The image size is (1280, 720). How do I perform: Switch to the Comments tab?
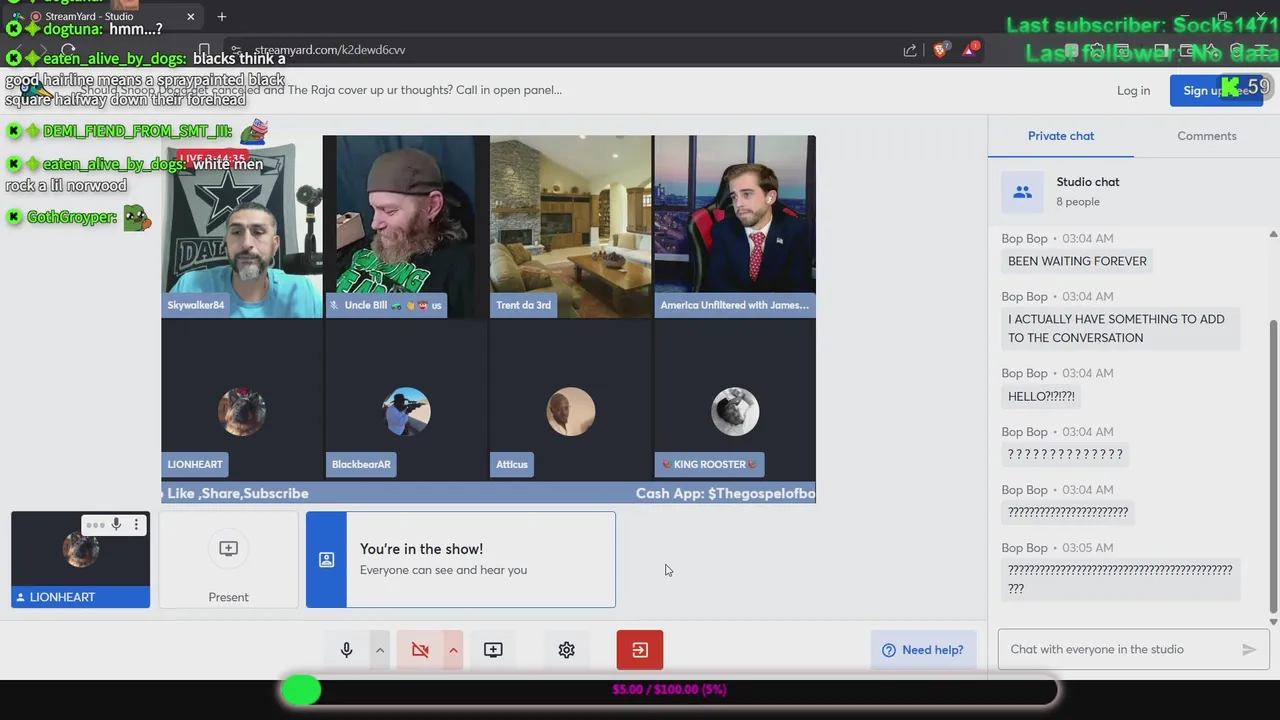pos(1207,136)
